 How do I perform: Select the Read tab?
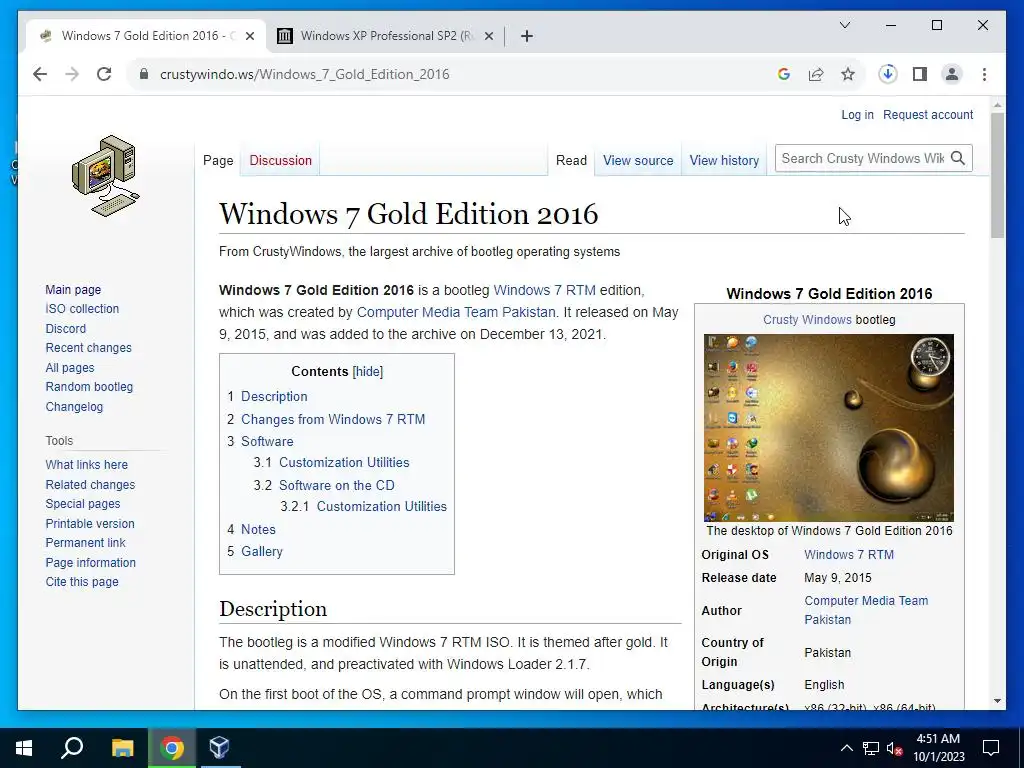point(571,160)
